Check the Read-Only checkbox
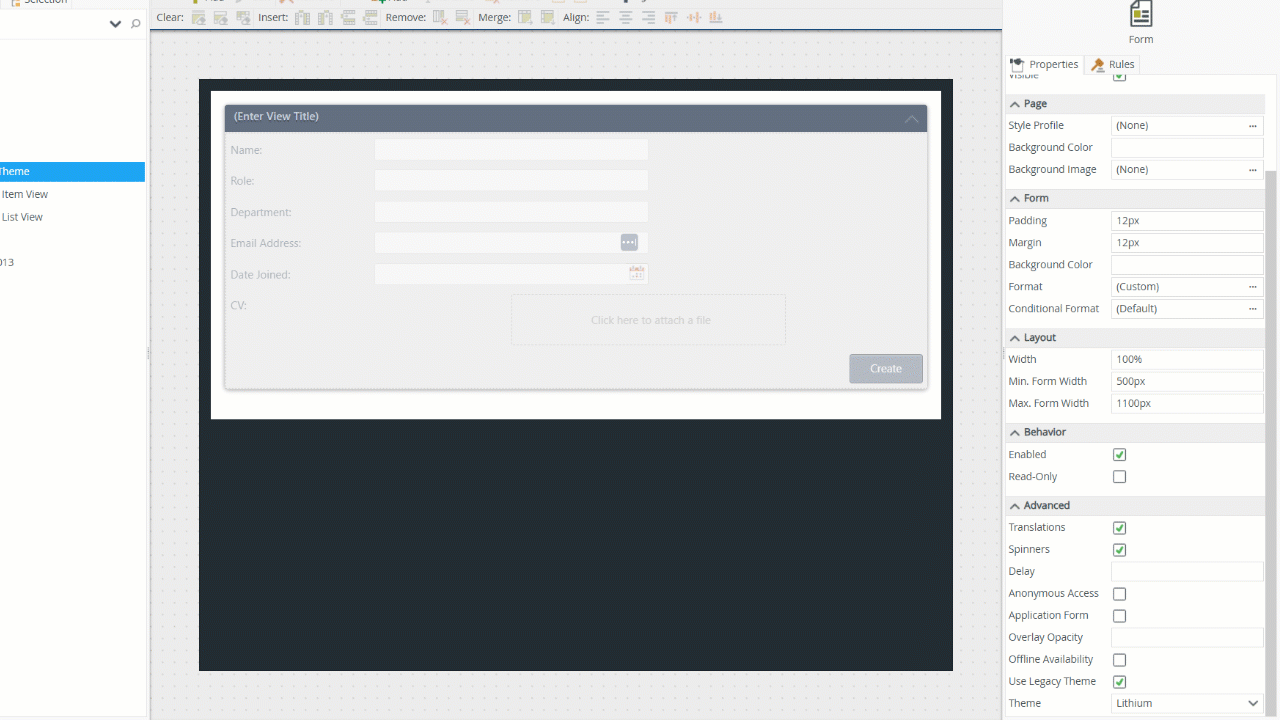Viewport: 1280px width, 720px height. [1119, 477]
